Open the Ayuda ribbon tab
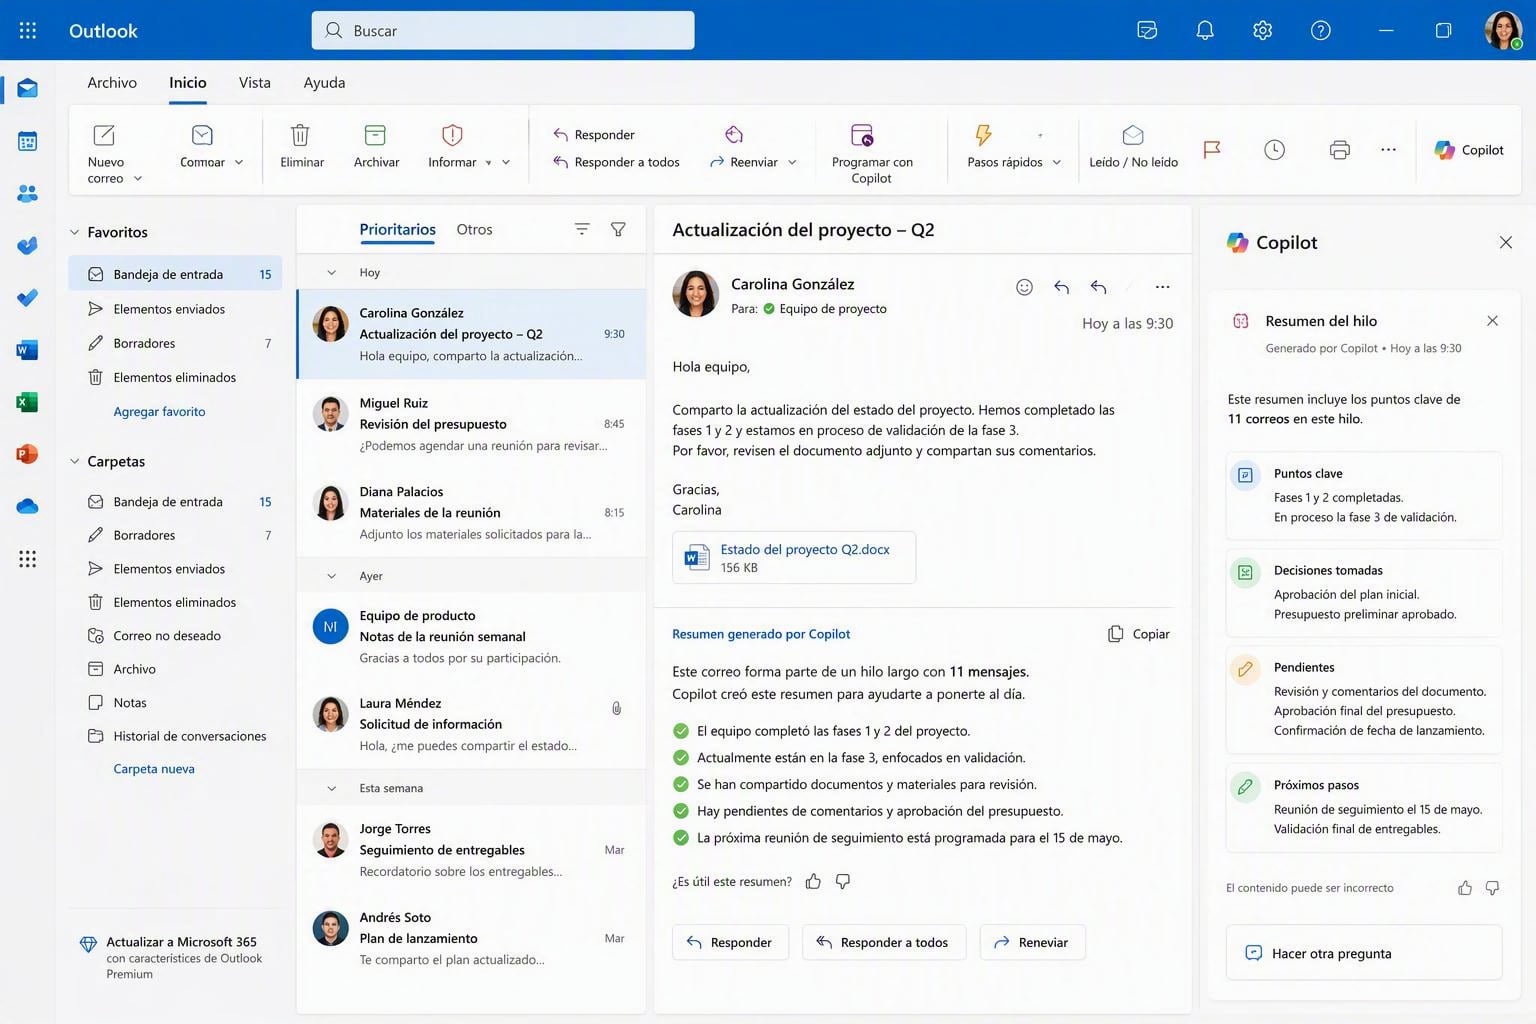The height and width of the screenshot is (1024, 1536). click(324, 82)
